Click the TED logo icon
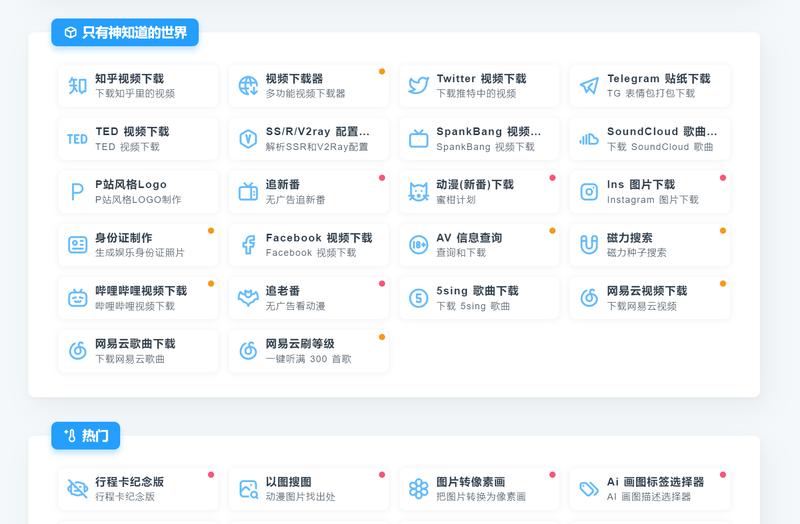The height and width of the screenshot is (524, 800). (x=78, y=139)
